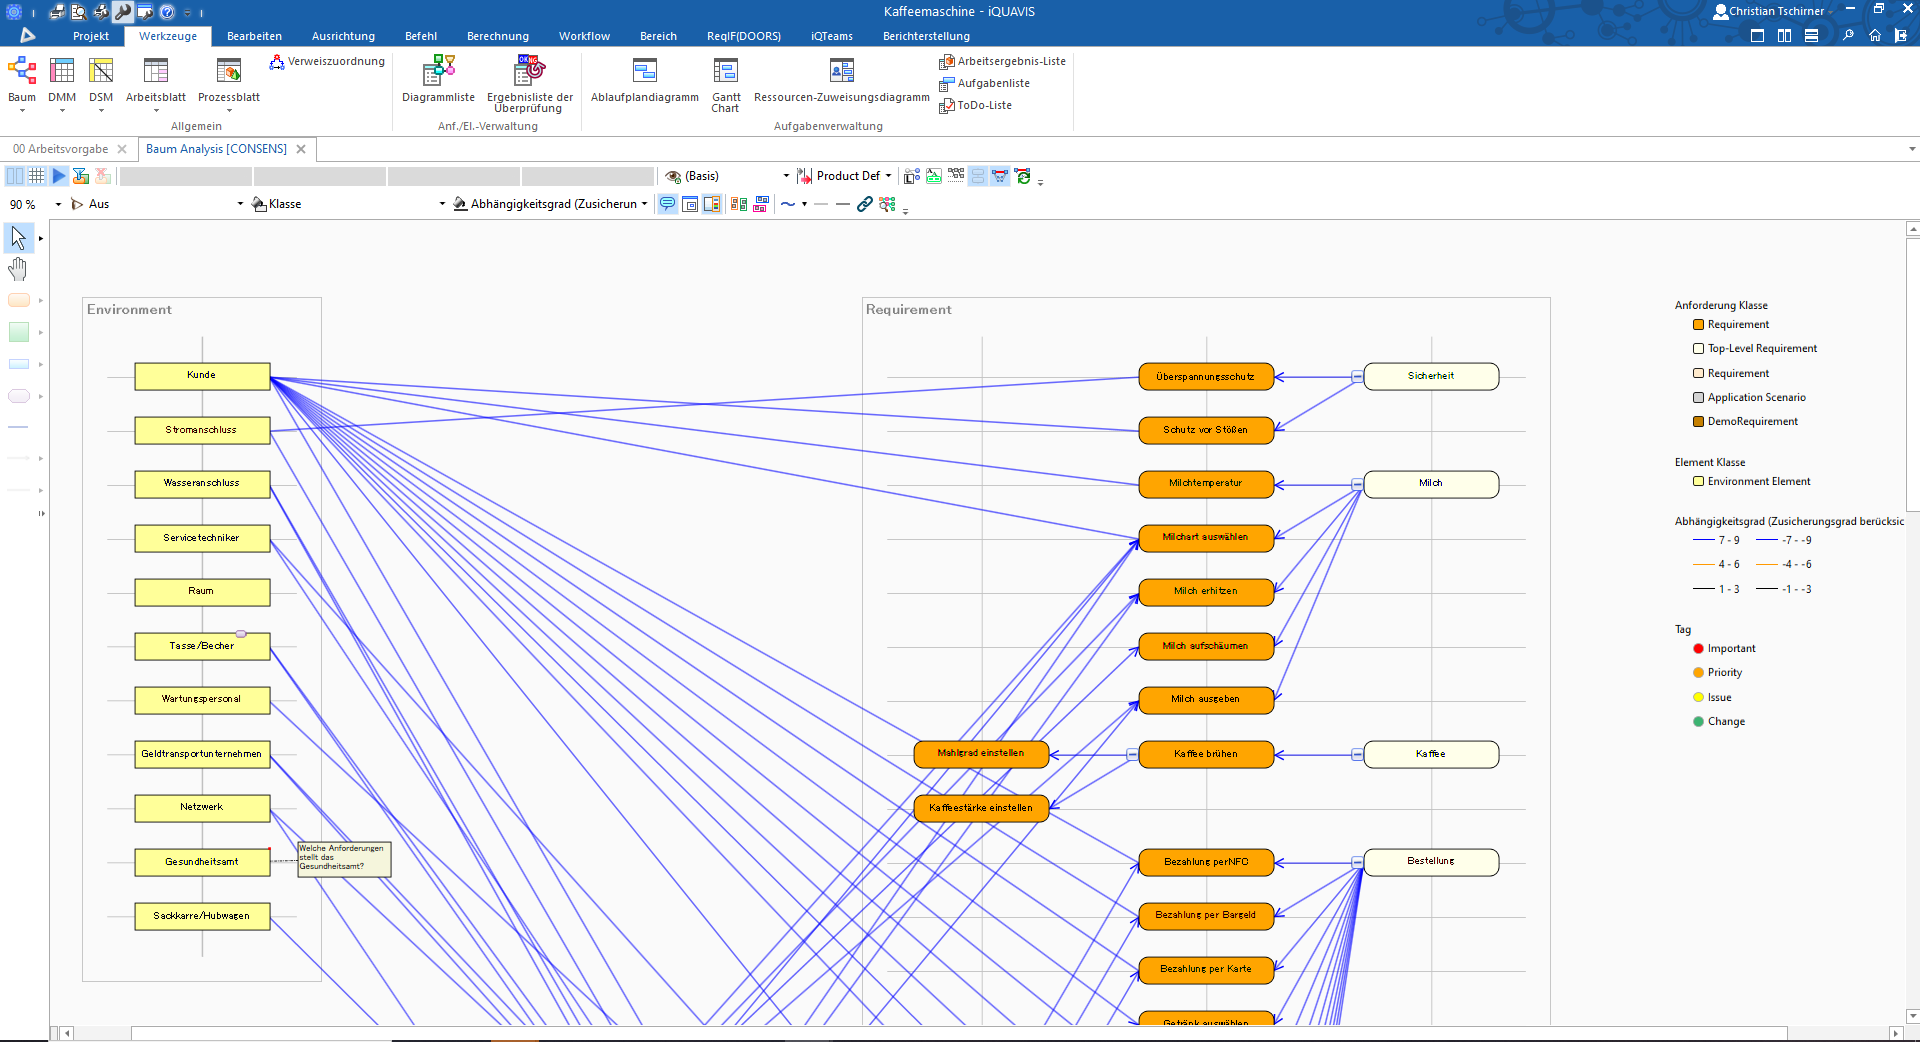Open the Gantt Chart

click(x=726, y=84)
